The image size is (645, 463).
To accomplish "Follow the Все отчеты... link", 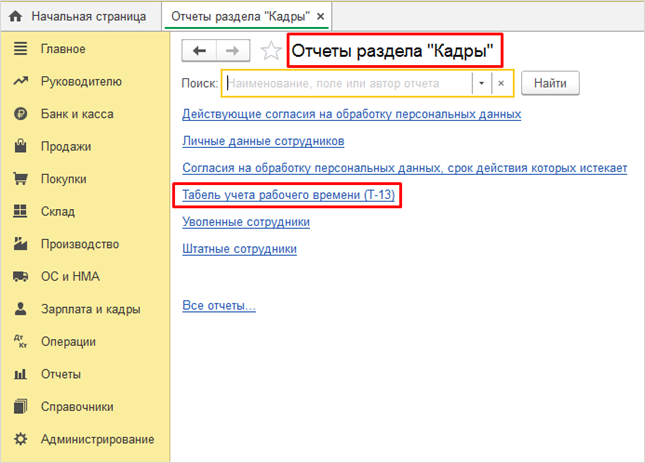I will click(219, 304).
